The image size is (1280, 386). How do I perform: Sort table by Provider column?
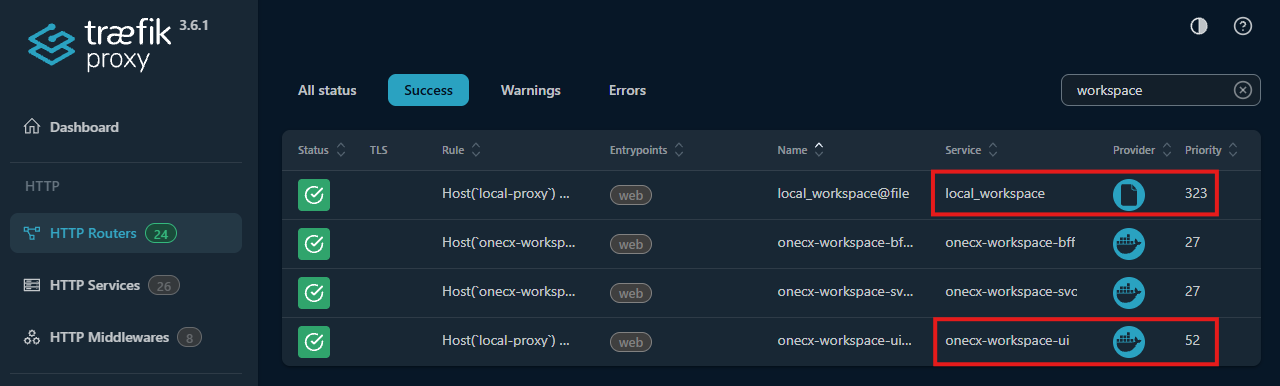tap(1142, 150)
